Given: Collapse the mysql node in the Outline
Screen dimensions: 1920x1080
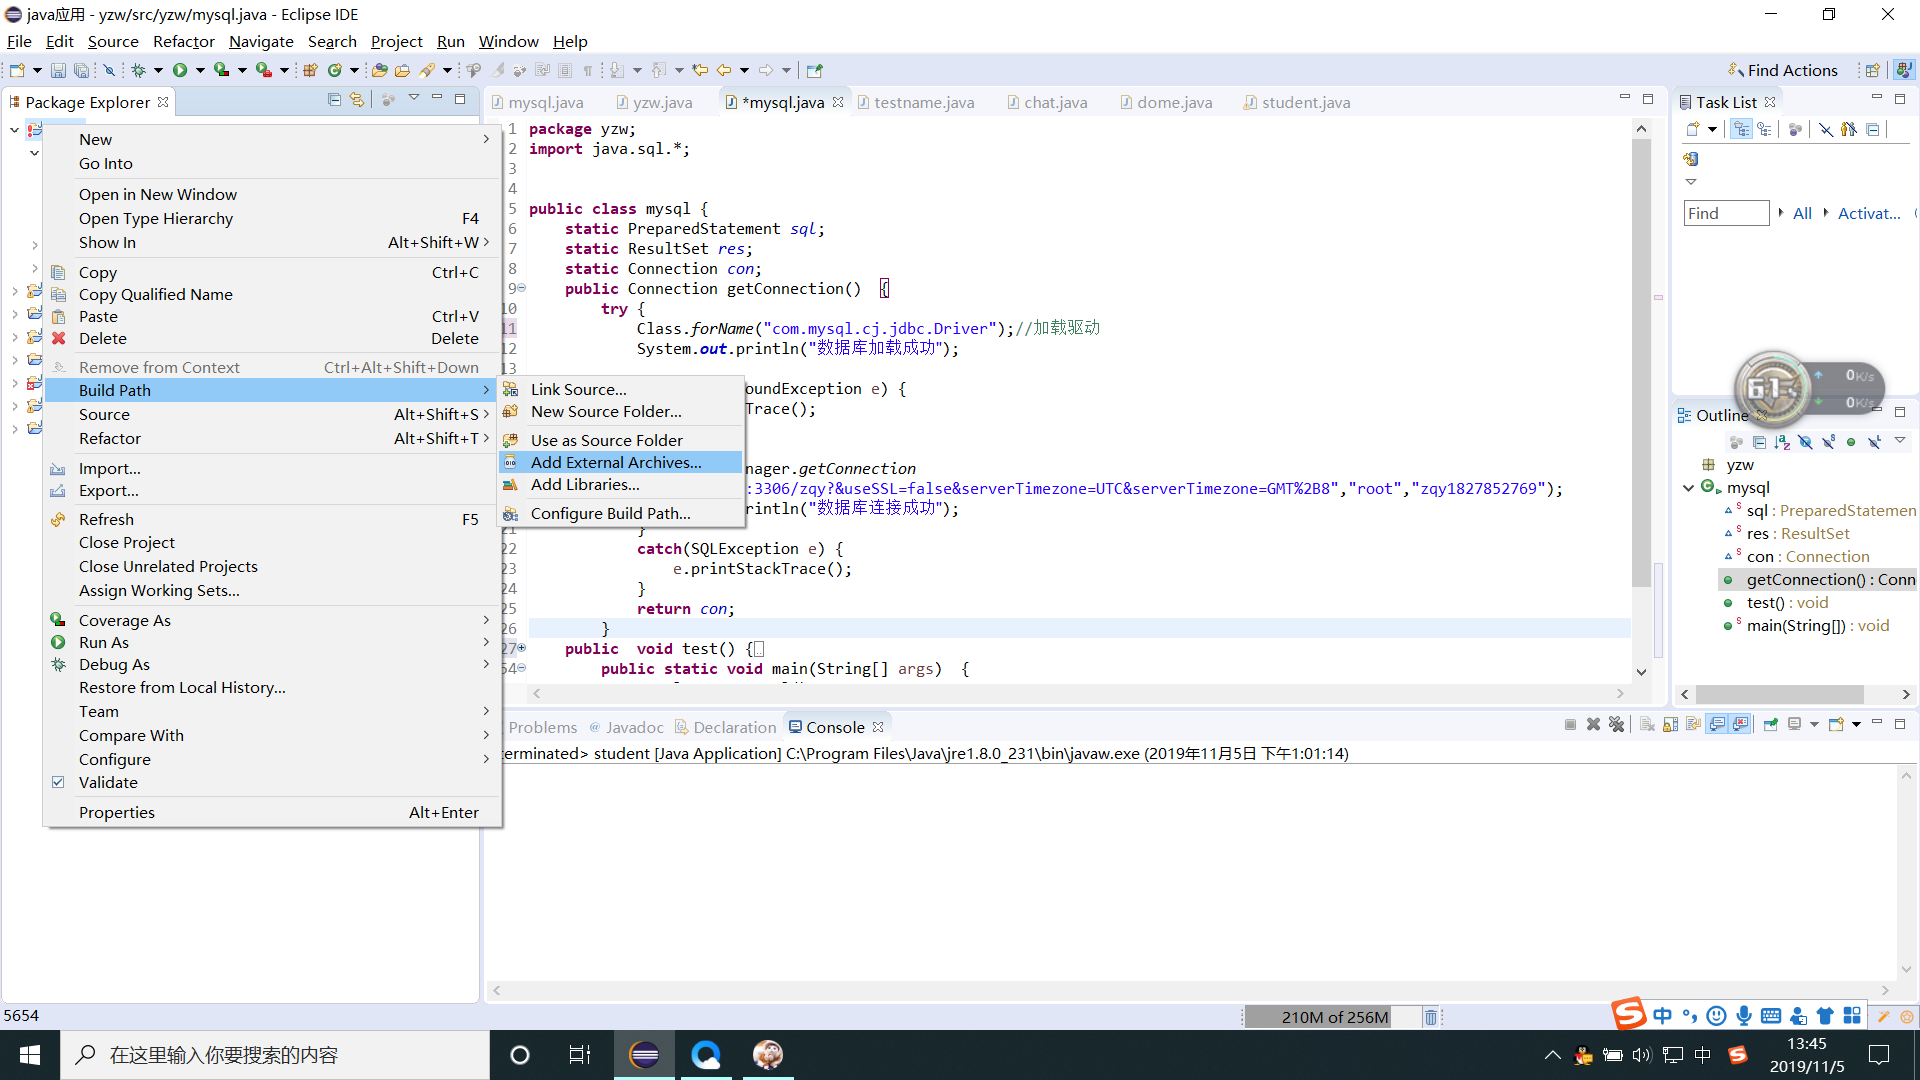Looking at the screenshot, I should pos(1688,488).
